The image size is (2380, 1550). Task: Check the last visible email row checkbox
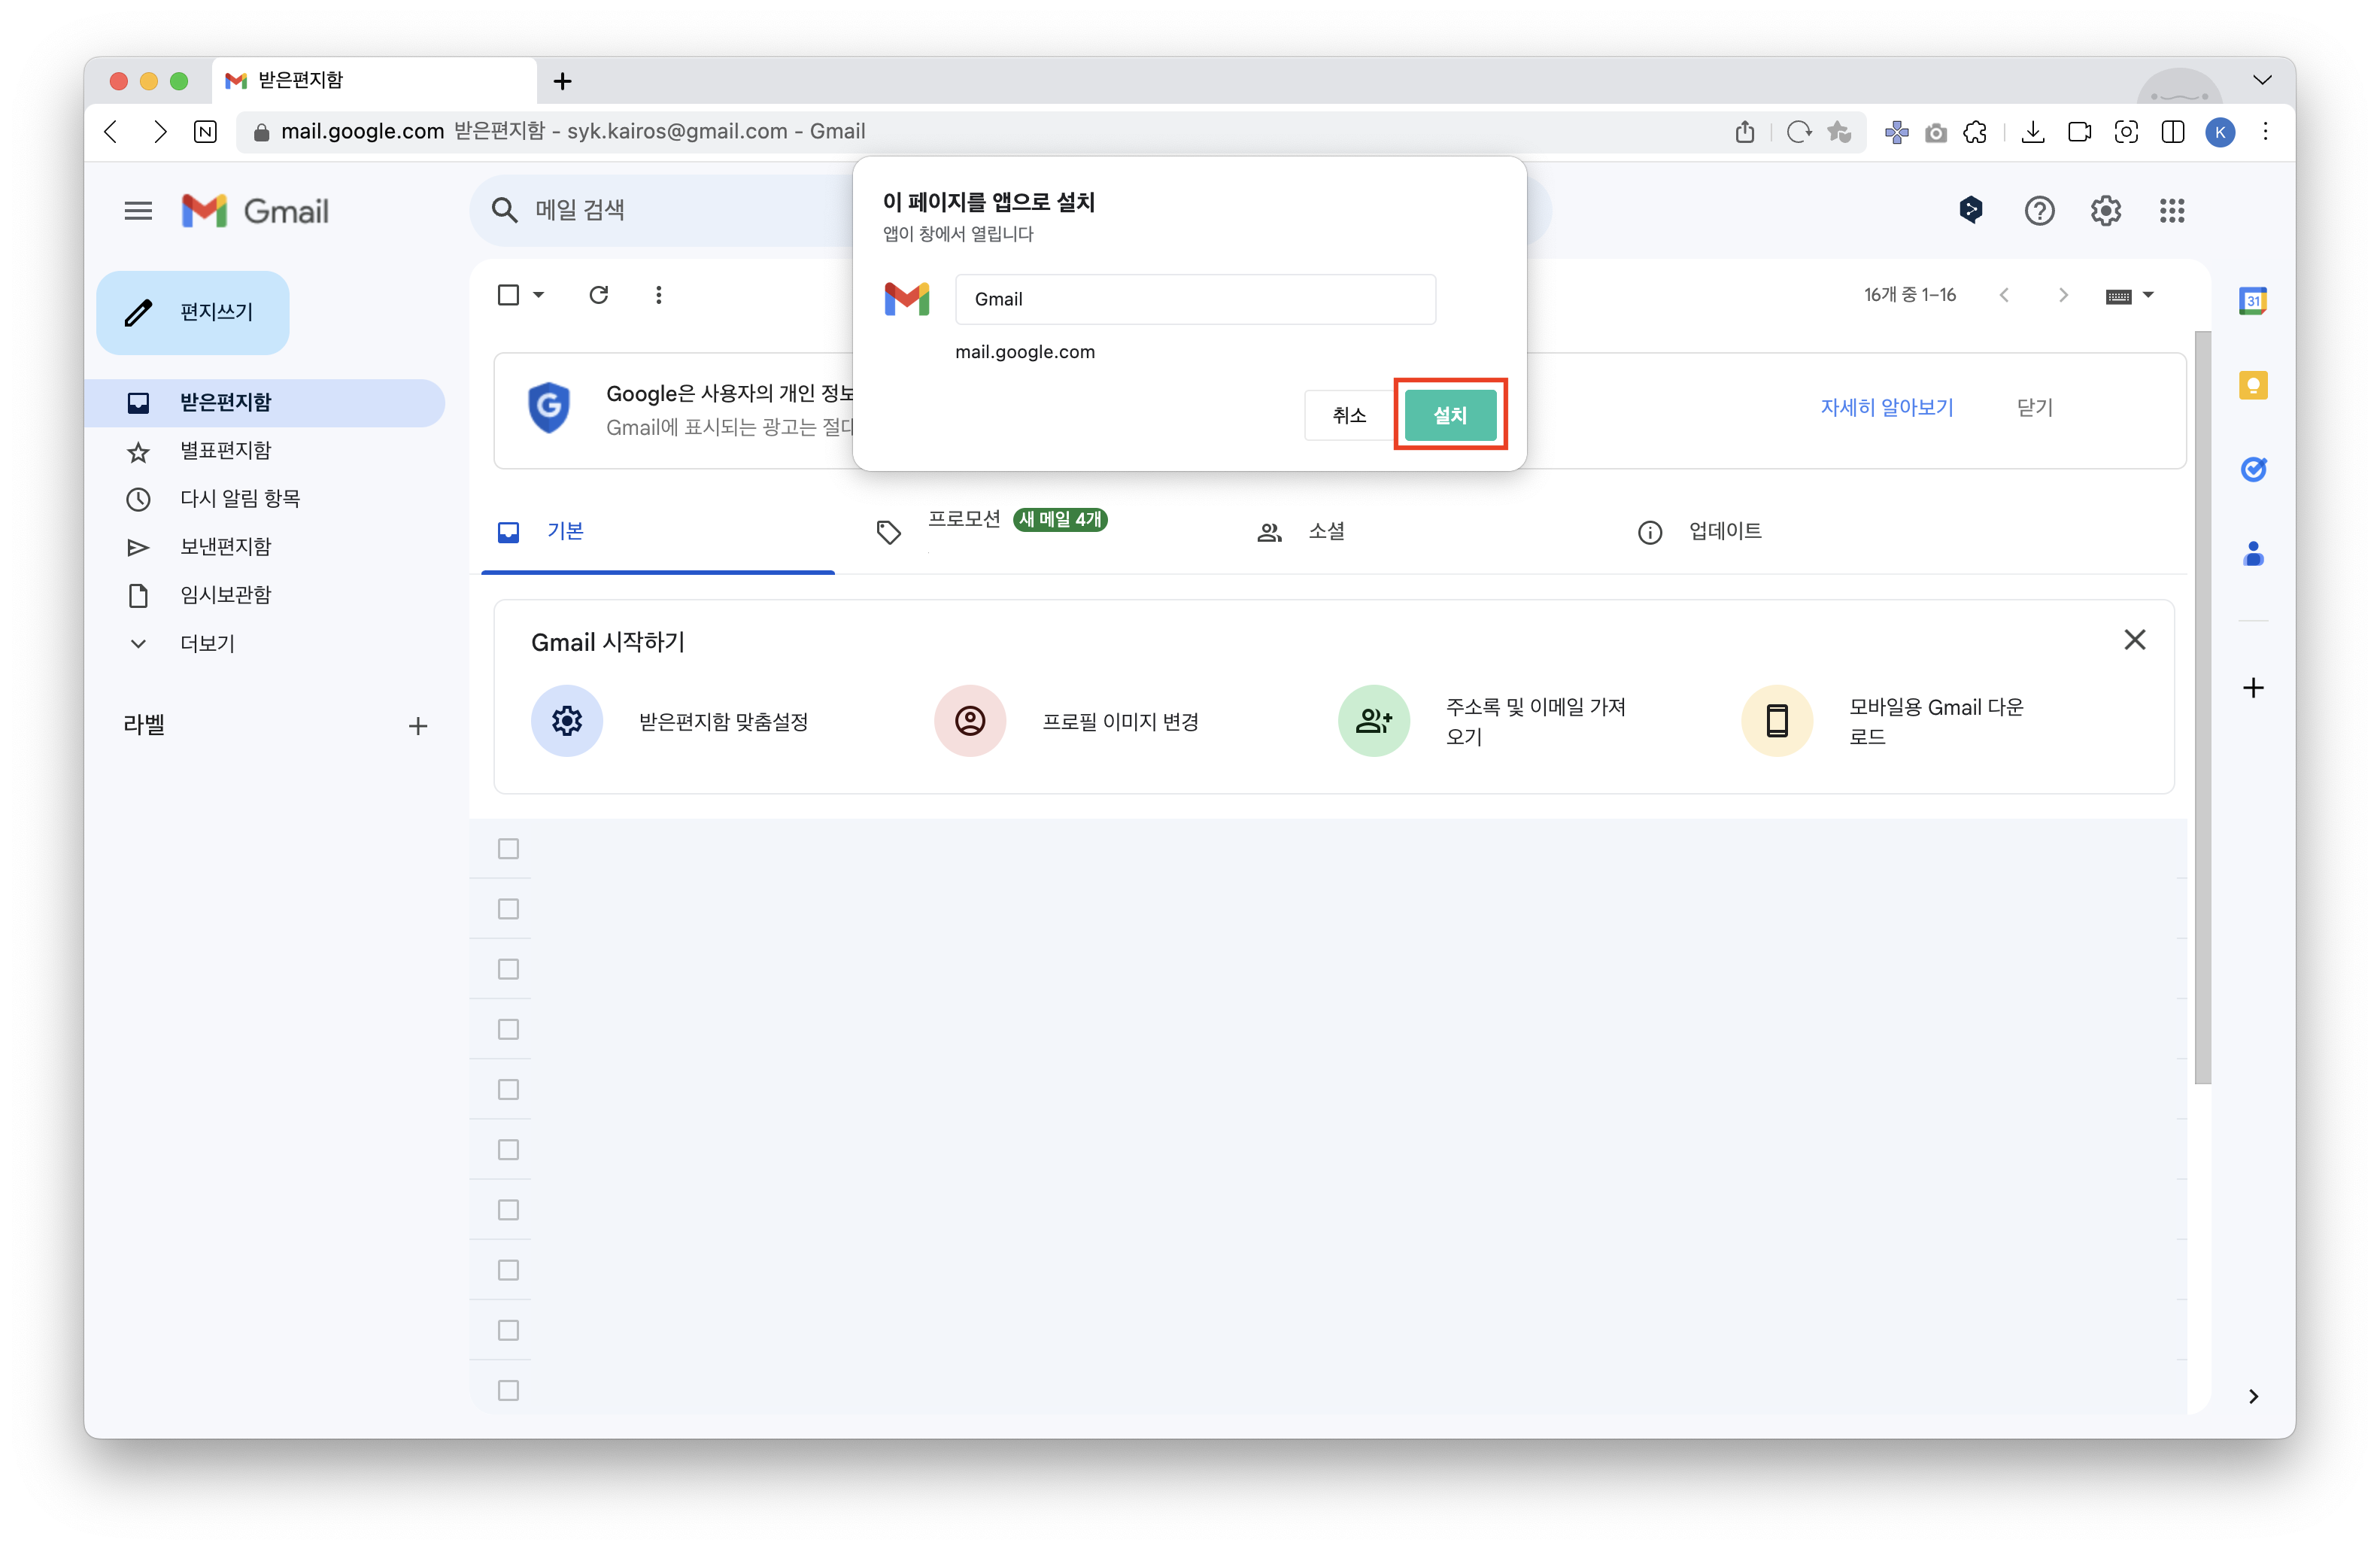(x=508, y=1390)
